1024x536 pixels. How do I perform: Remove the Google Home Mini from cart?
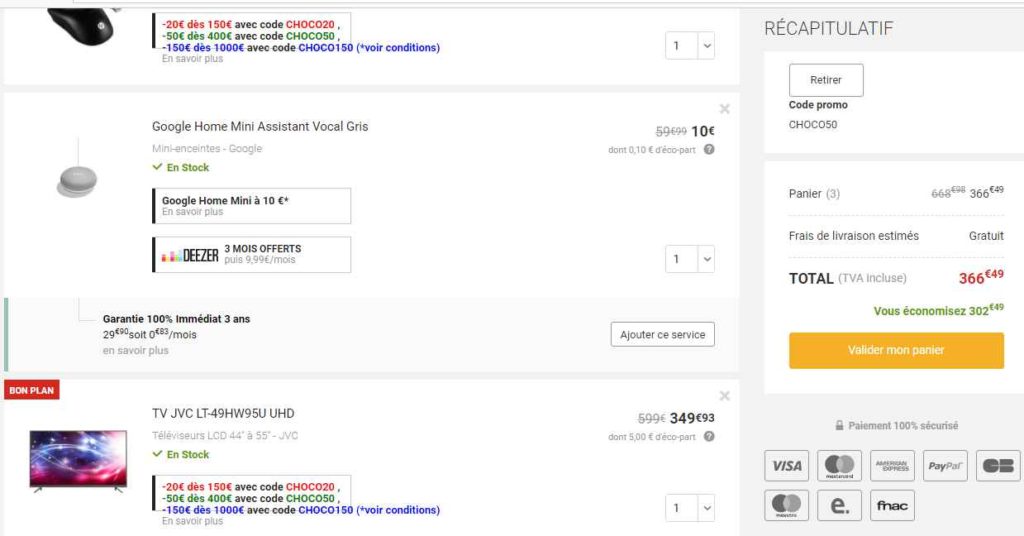tap(724, 109)
